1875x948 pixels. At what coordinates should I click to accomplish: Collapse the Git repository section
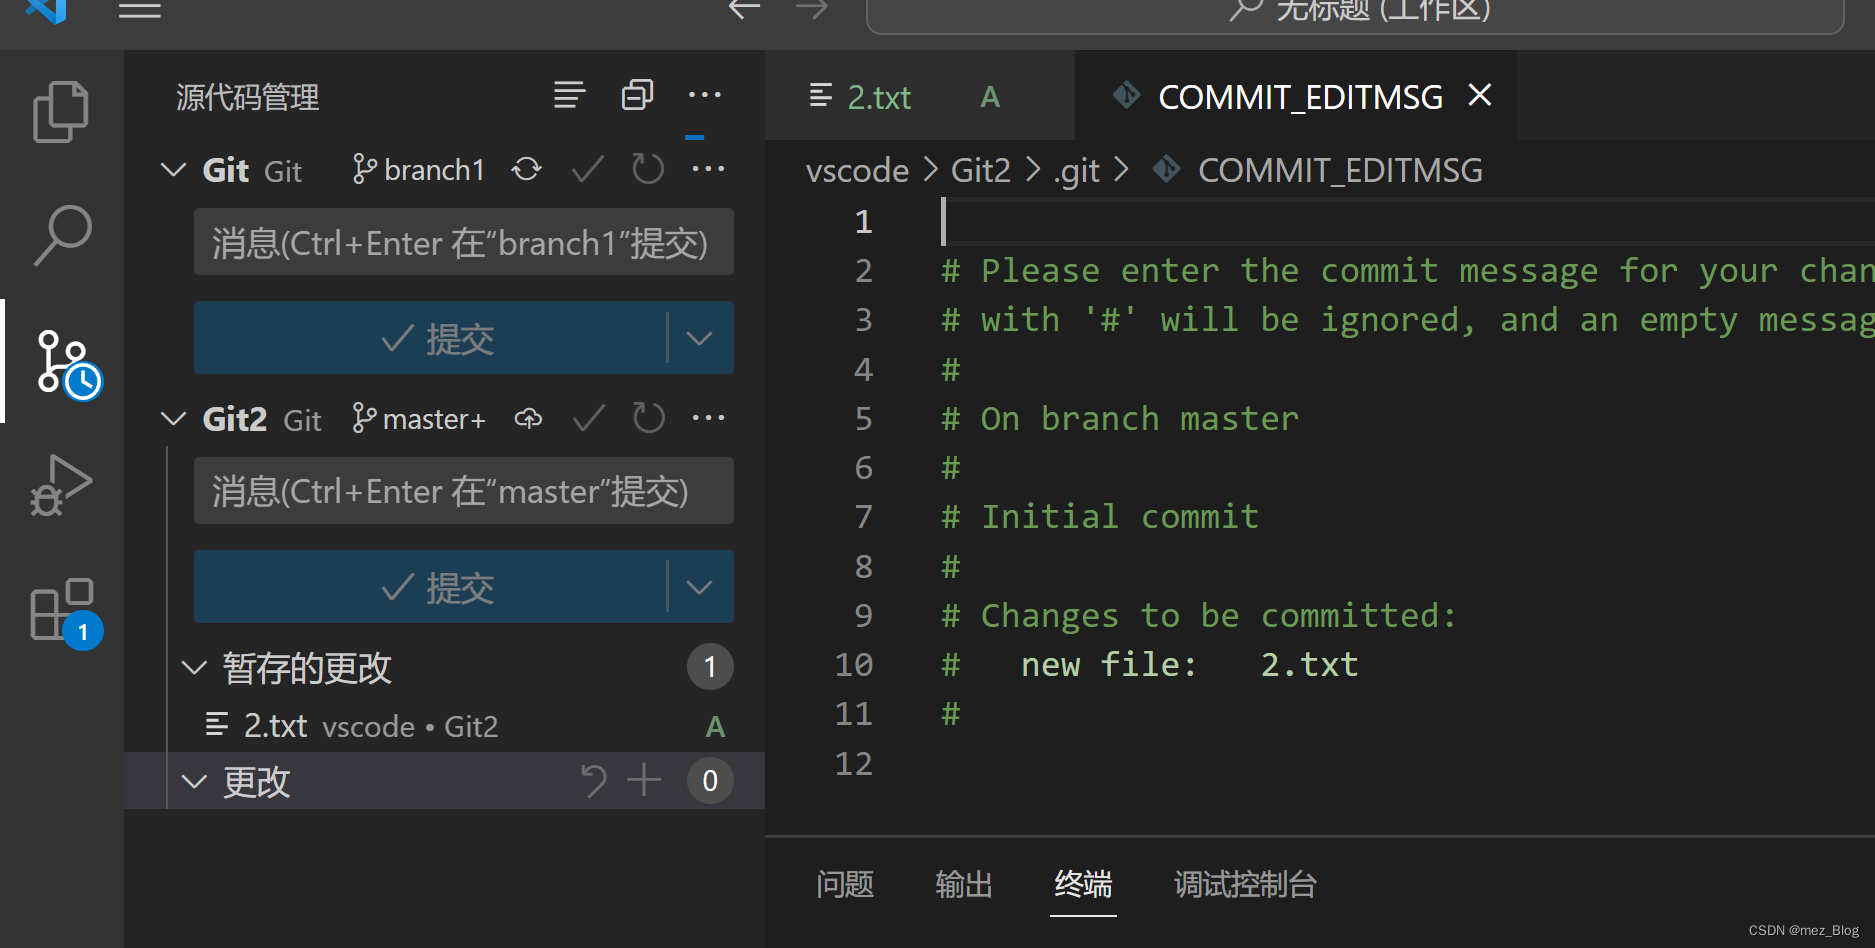(174, 170)
